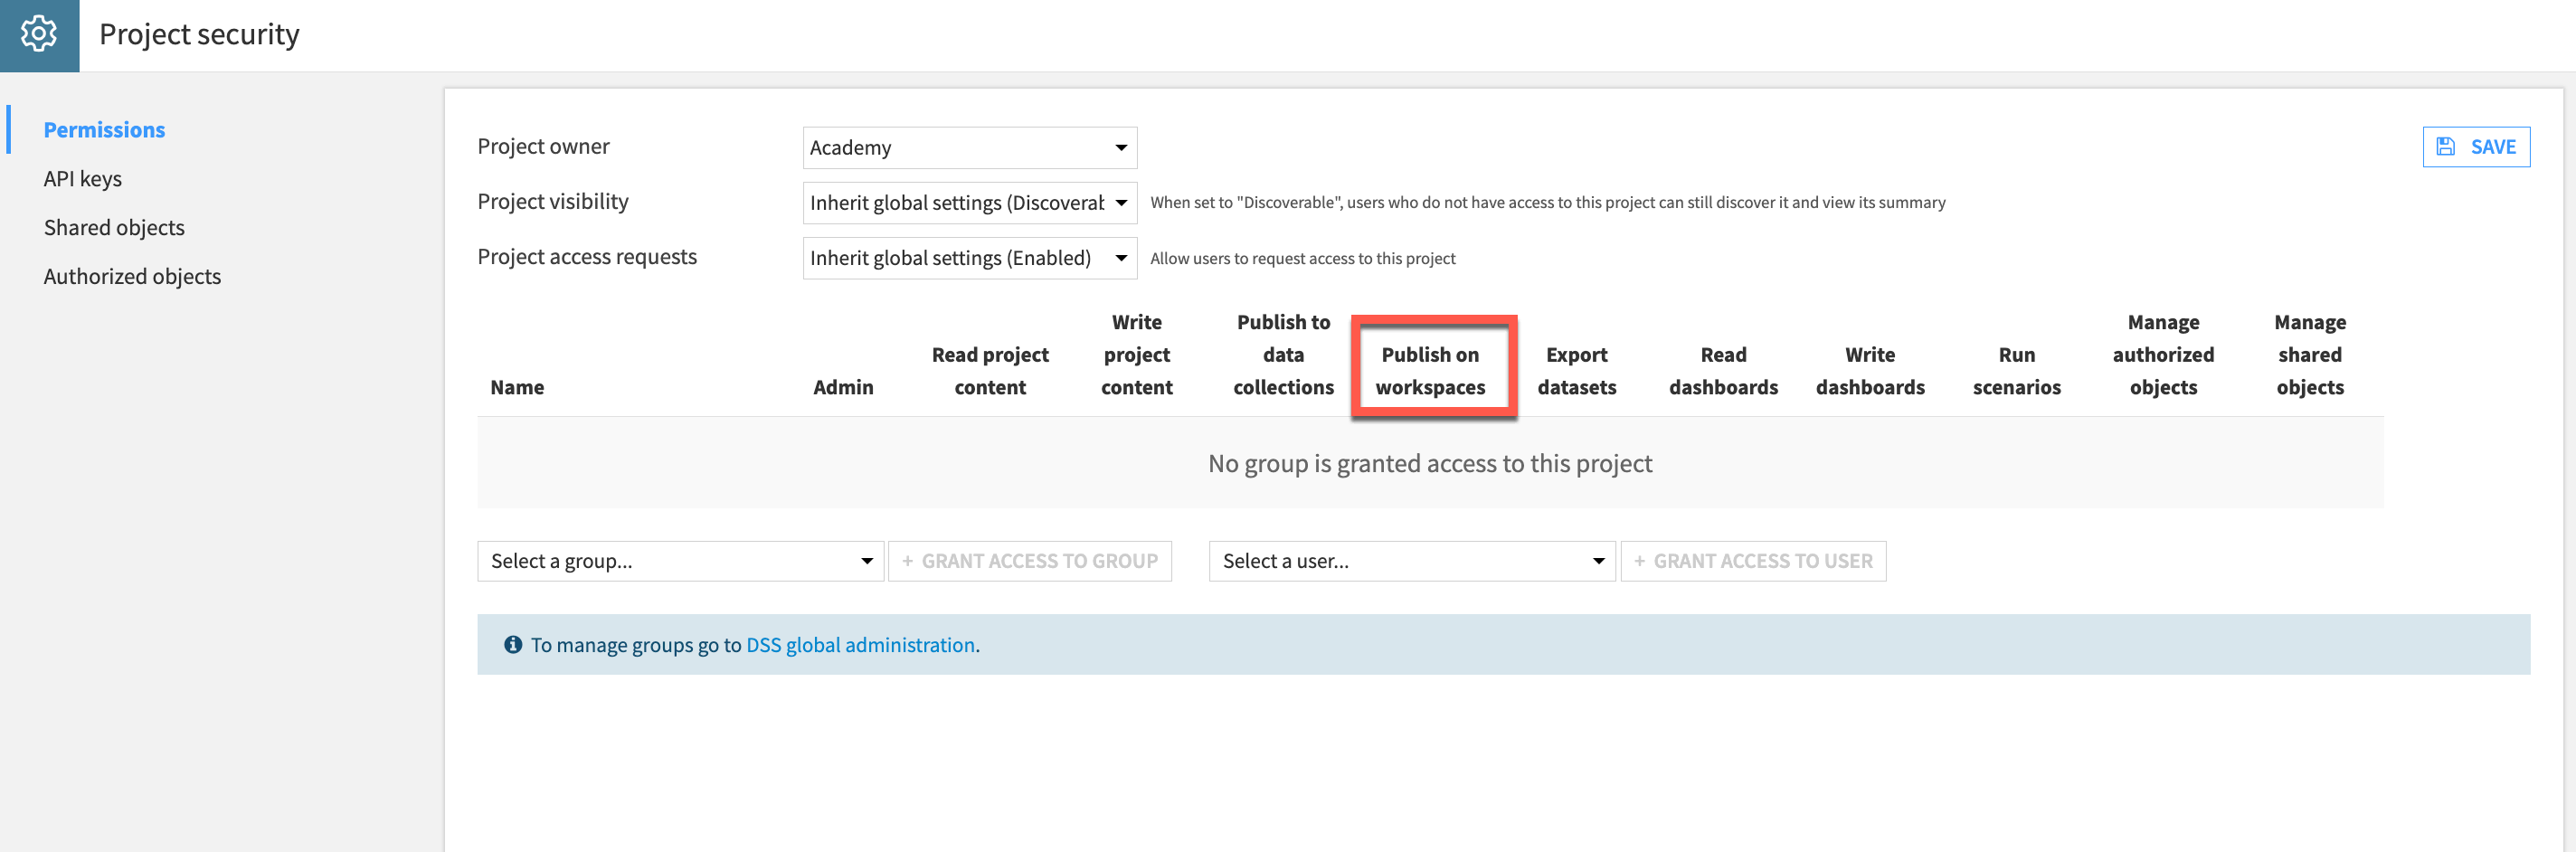The width and height of the screenshot is (2576, 852).
Task: Click the Project visibility label
Action: tap(553, 202)
